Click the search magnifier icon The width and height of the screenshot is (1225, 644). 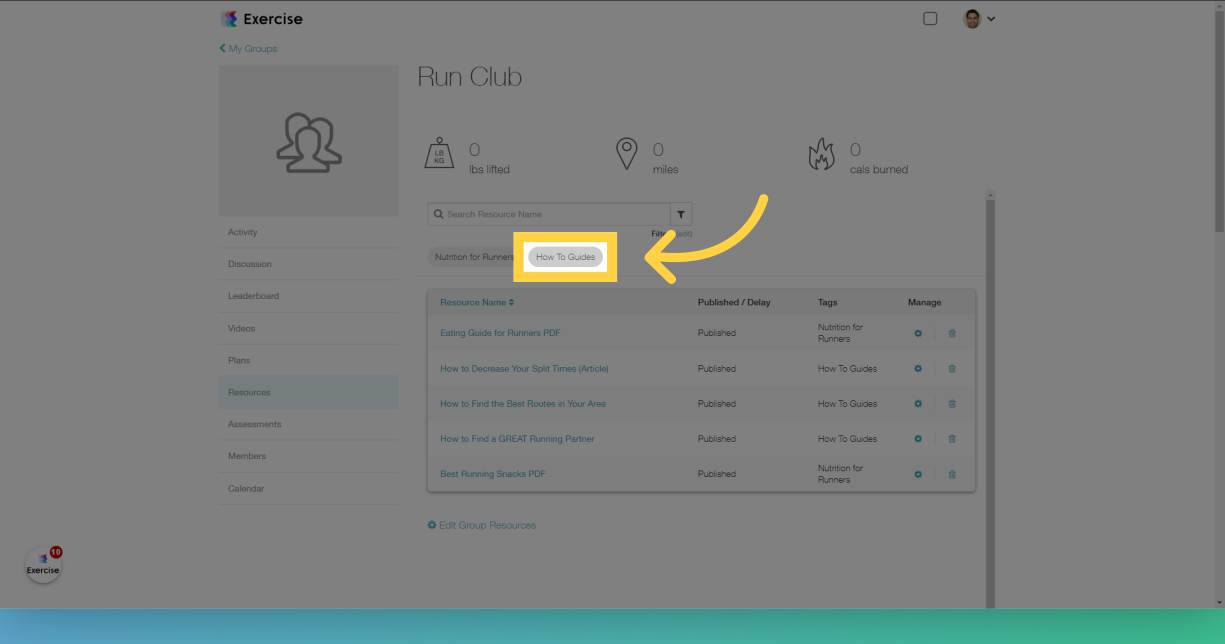438,214
